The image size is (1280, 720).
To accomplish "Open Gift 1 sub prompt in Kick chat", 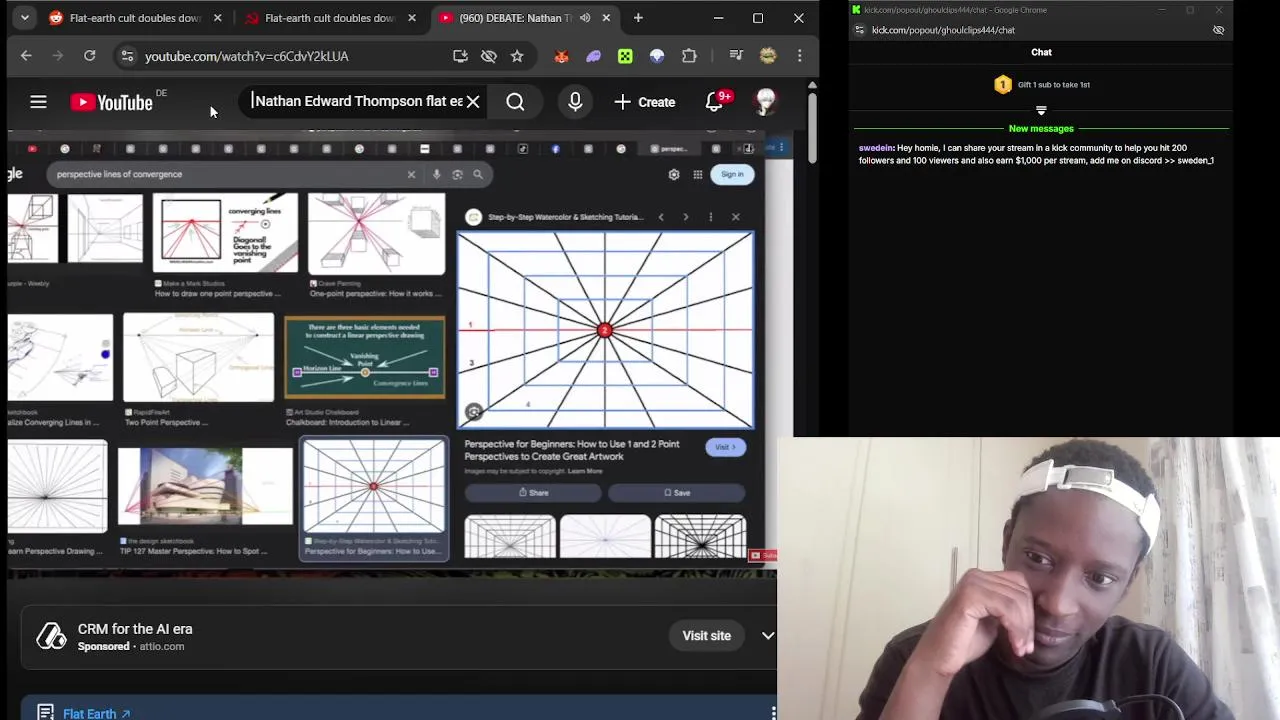I will 1041,85.
